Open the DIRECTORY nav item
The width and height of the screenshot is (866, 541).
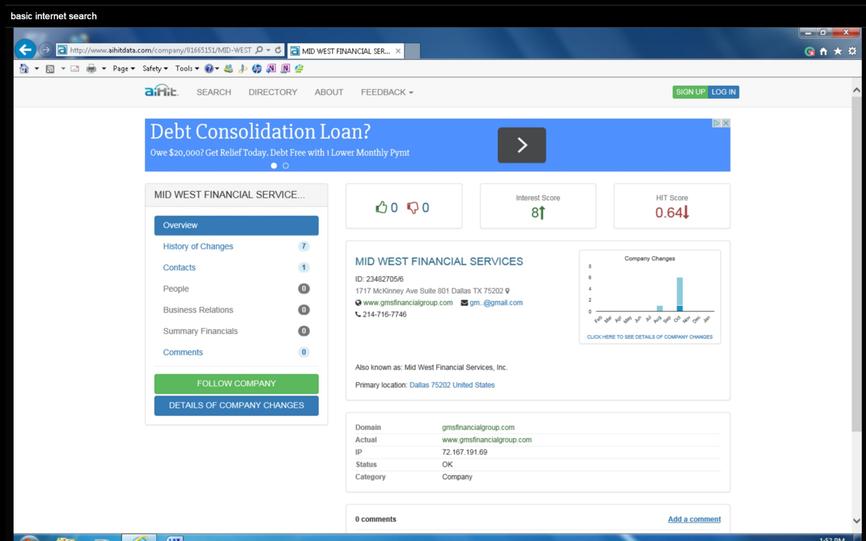(x=273, y=92)
